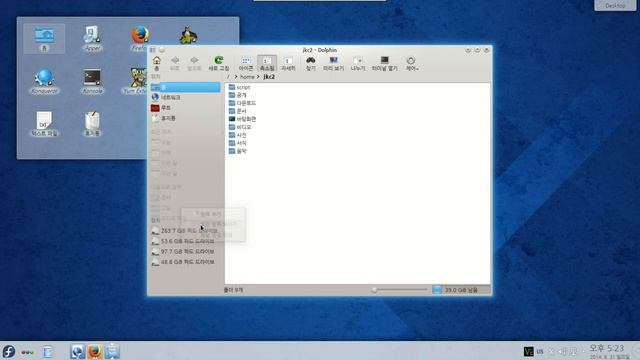Select the '바탕화면' desktop folder
The image size is (640, 360).
point(242,119)
